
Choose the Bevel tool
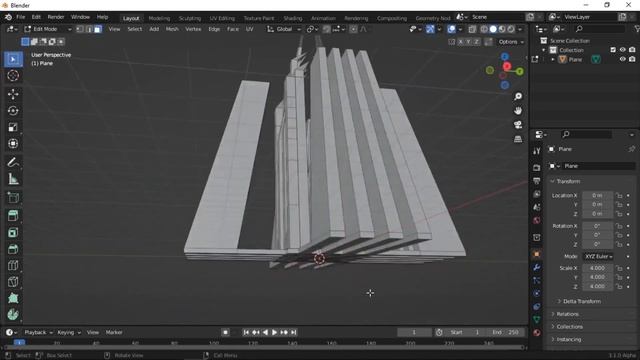(13, 249)
